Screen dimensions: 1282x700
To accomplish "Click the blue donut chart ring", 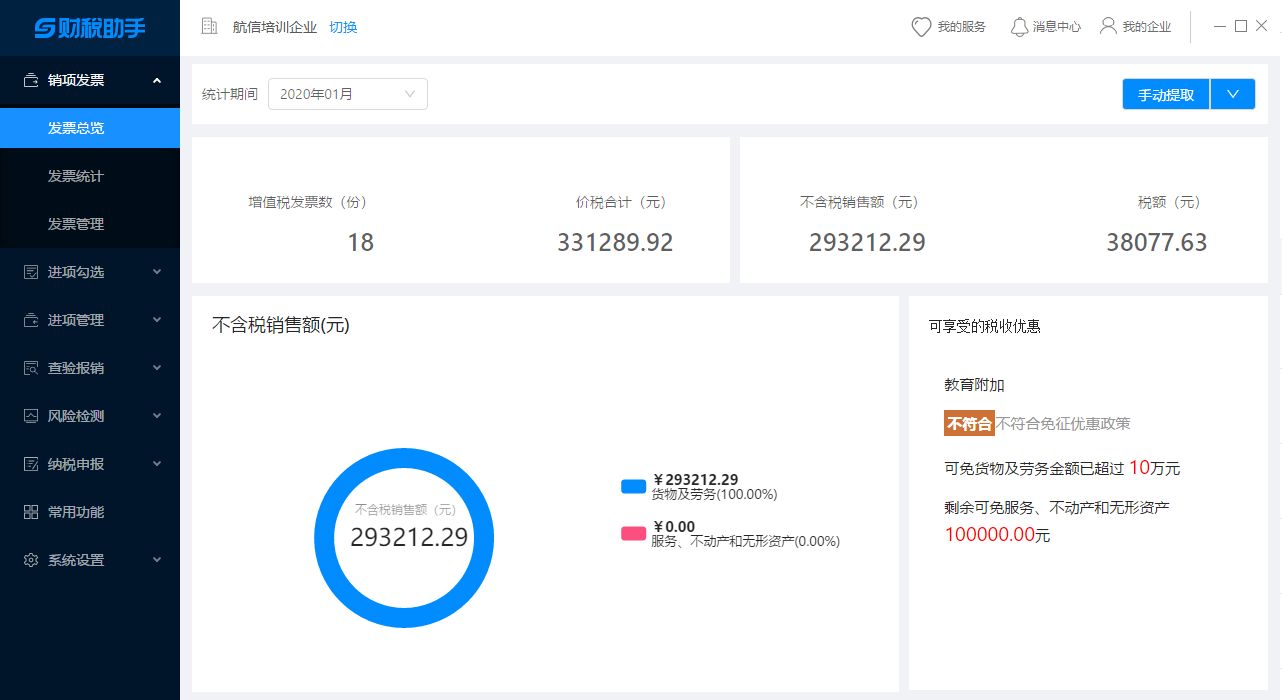I will point(404,456).
